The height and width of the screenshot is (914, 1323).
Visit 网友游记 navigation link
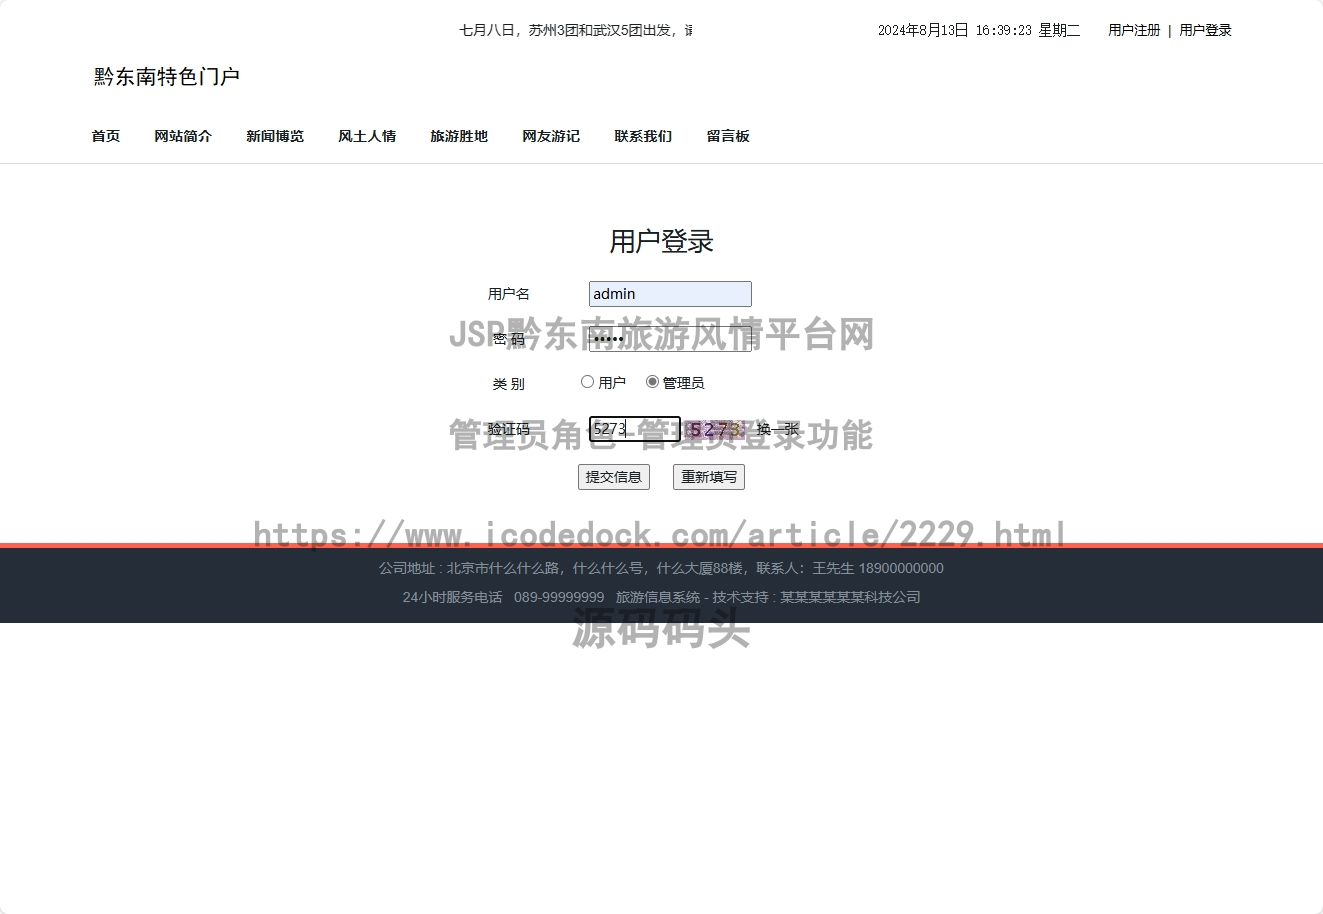pyautogui.click(x=551, y=136)
